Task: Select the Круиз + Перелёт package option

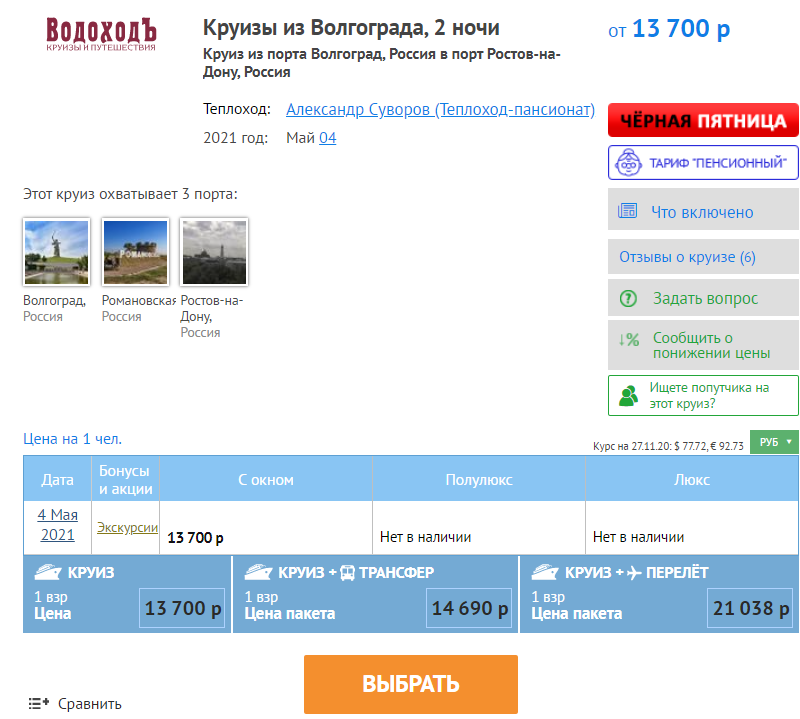Action: coord(660,594)
